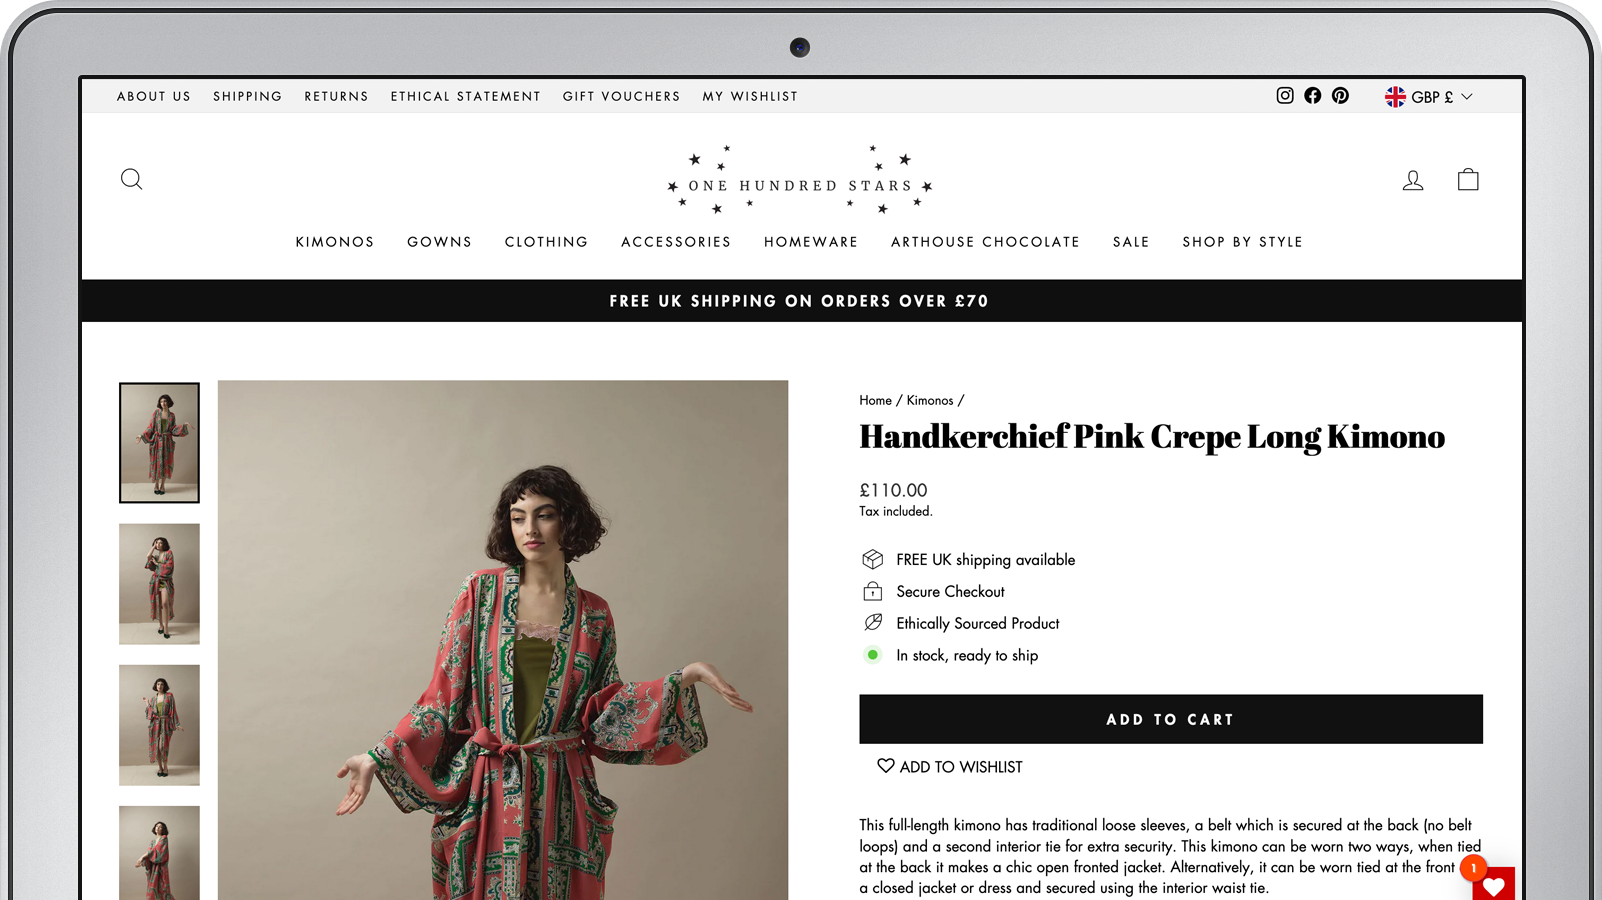Viewport: 1602px width, 900px height.
Task: Visit the Facebook page icon
Action: click(1313, 96)
